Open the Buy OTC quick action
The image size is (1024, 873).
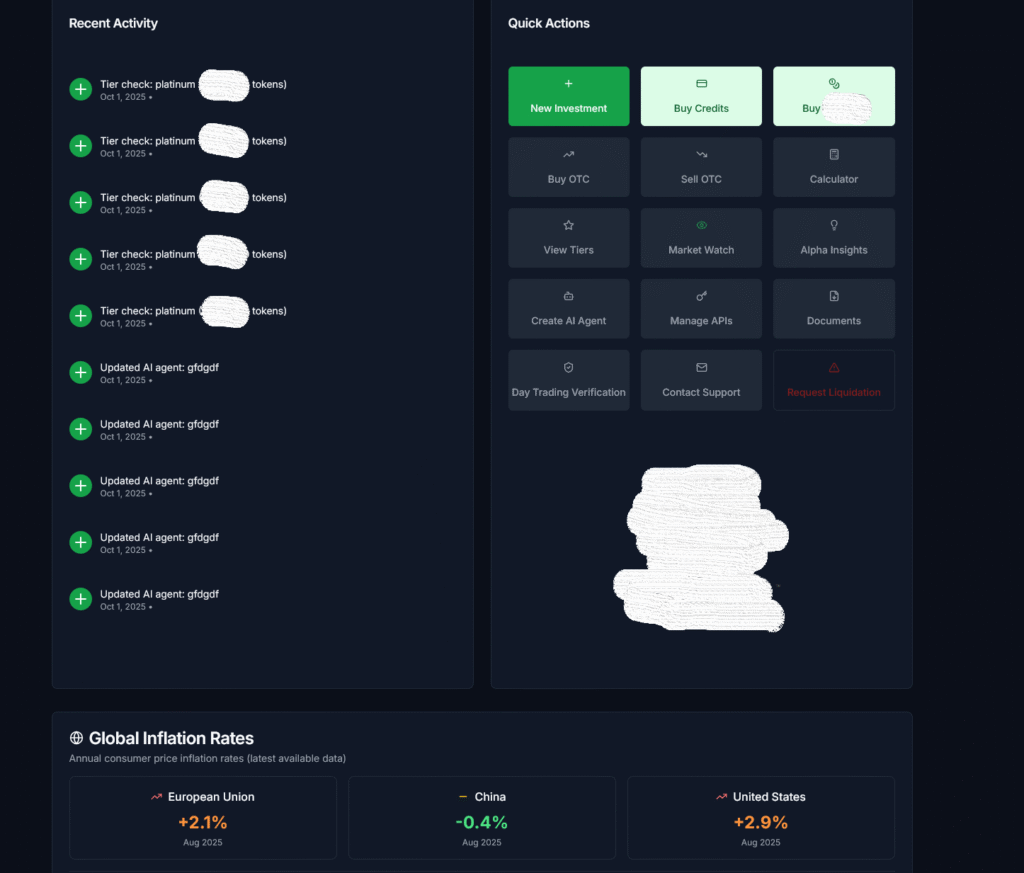point(568,167)
